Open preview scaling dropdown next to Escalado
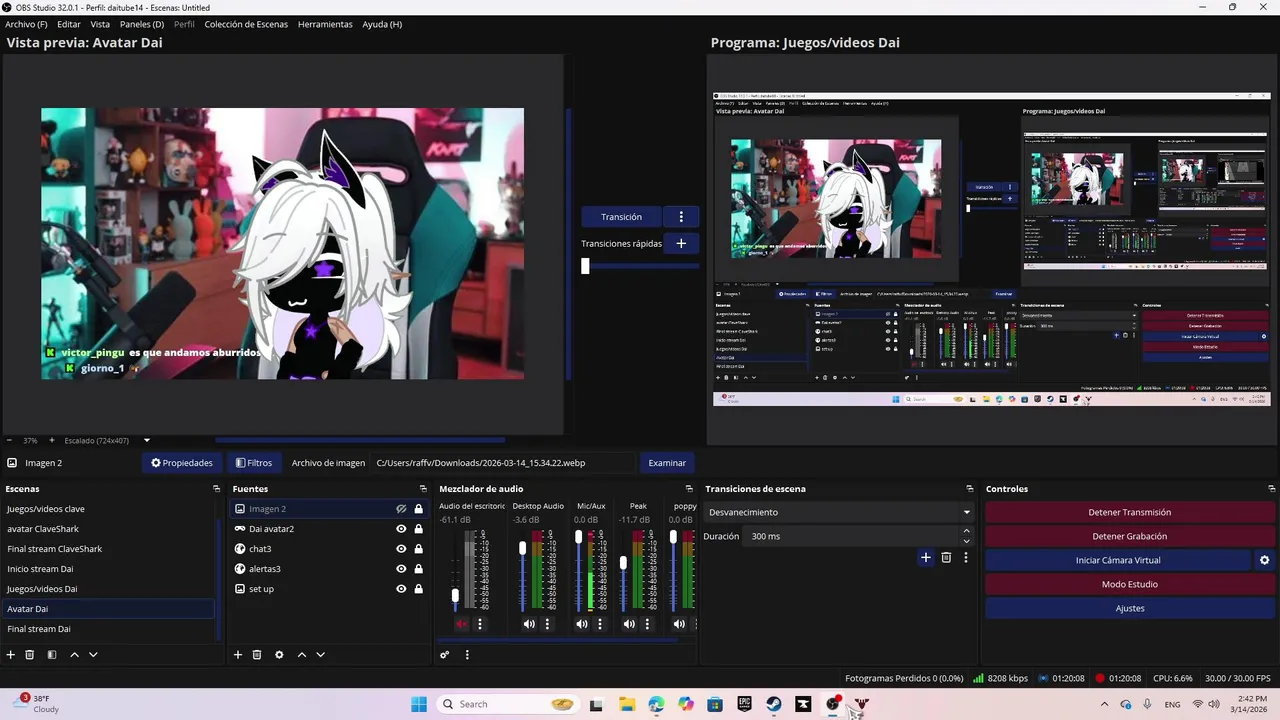Viewport: 1280px width, 720px height. point(147,440)
